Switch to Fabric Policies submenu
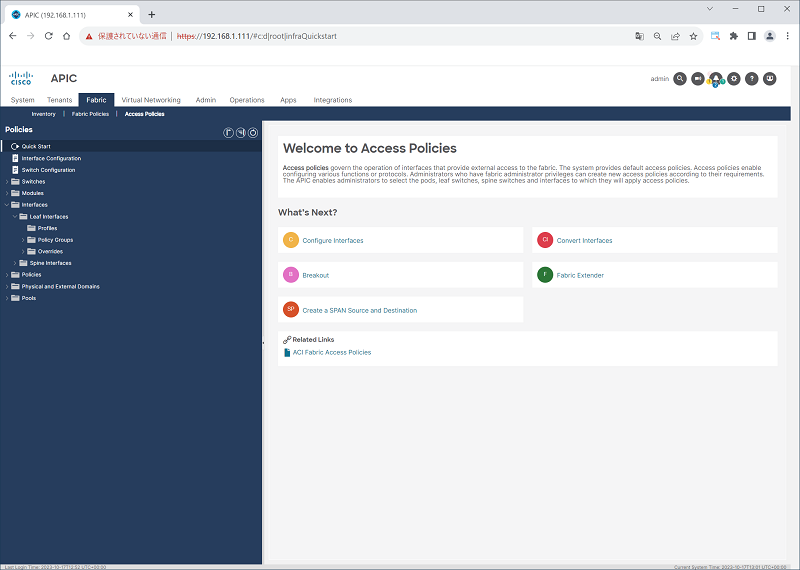800x570 pixels. (x=90, y=114)
